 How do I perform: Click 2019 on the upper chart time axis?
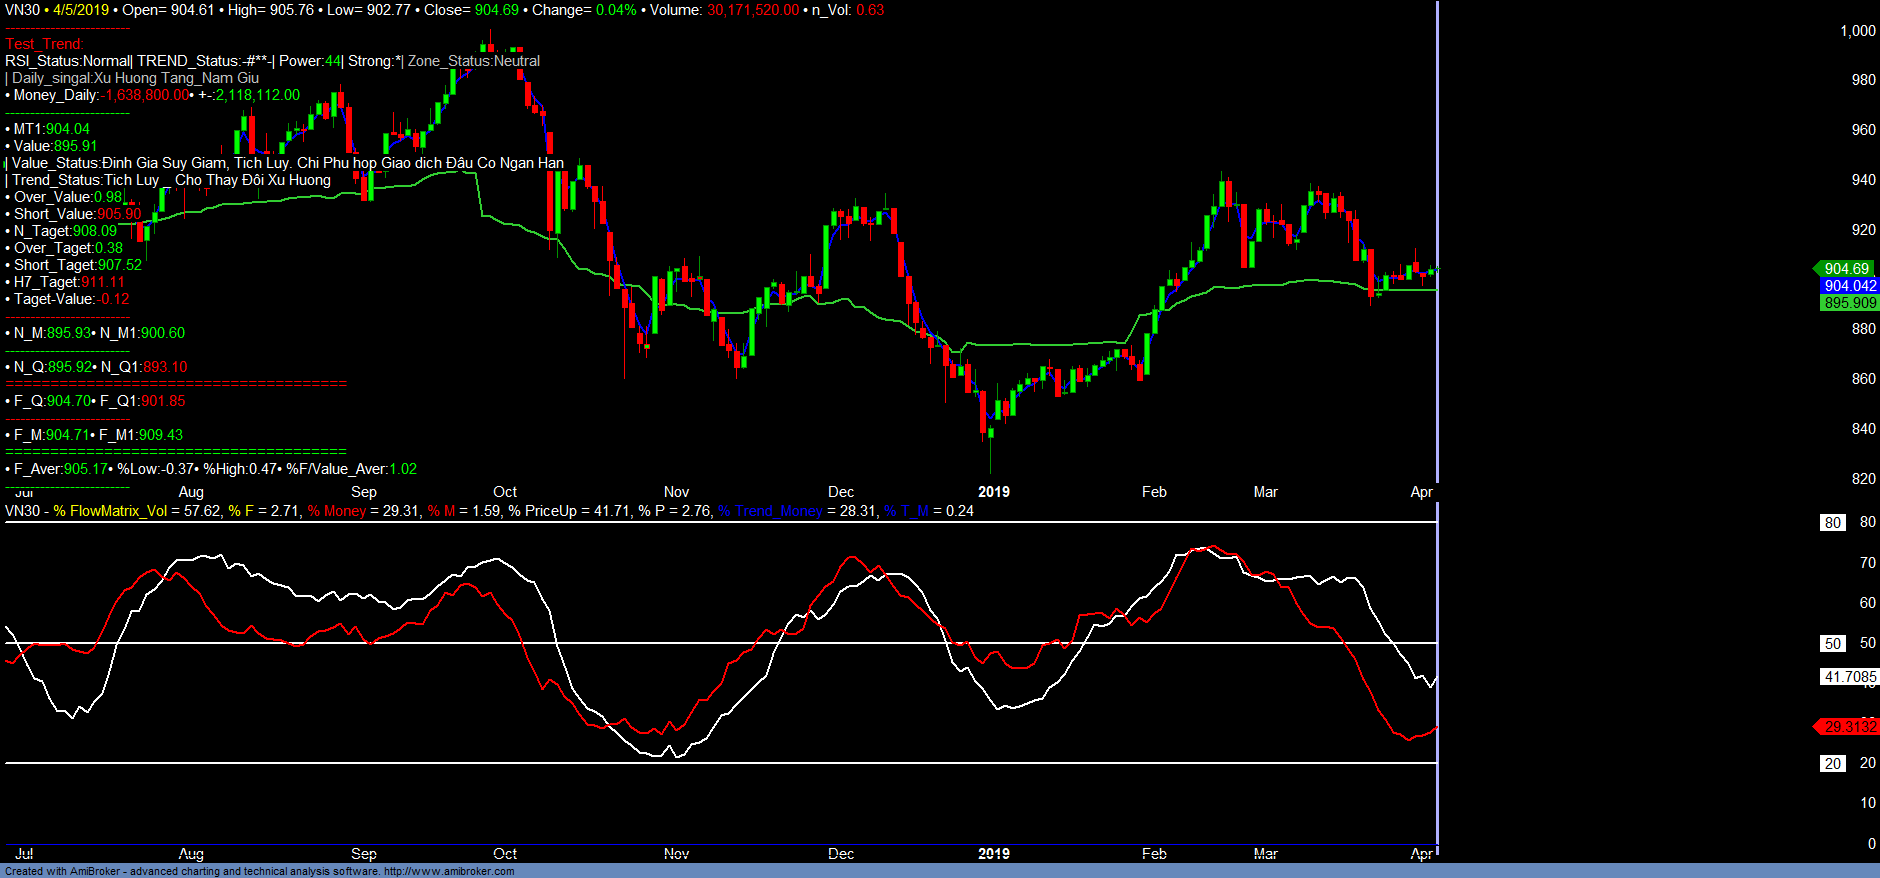click(993, 492)
